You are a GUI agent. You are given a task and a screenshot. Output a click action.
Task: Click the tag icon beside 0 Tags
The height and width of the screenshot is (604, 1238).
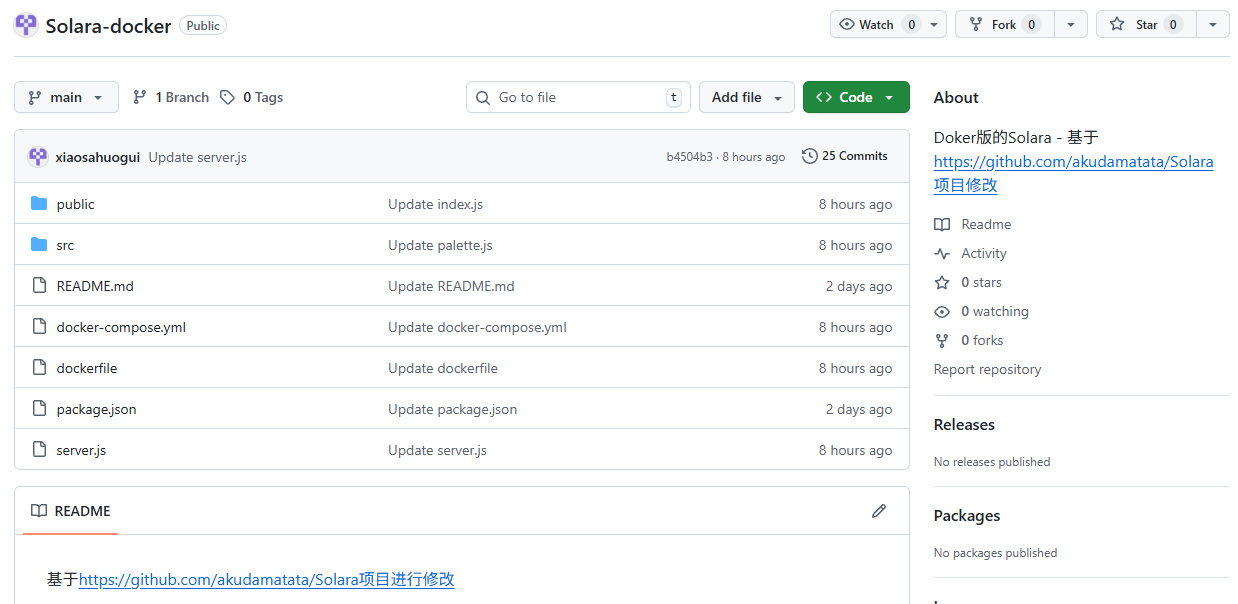tap(228, 97)
